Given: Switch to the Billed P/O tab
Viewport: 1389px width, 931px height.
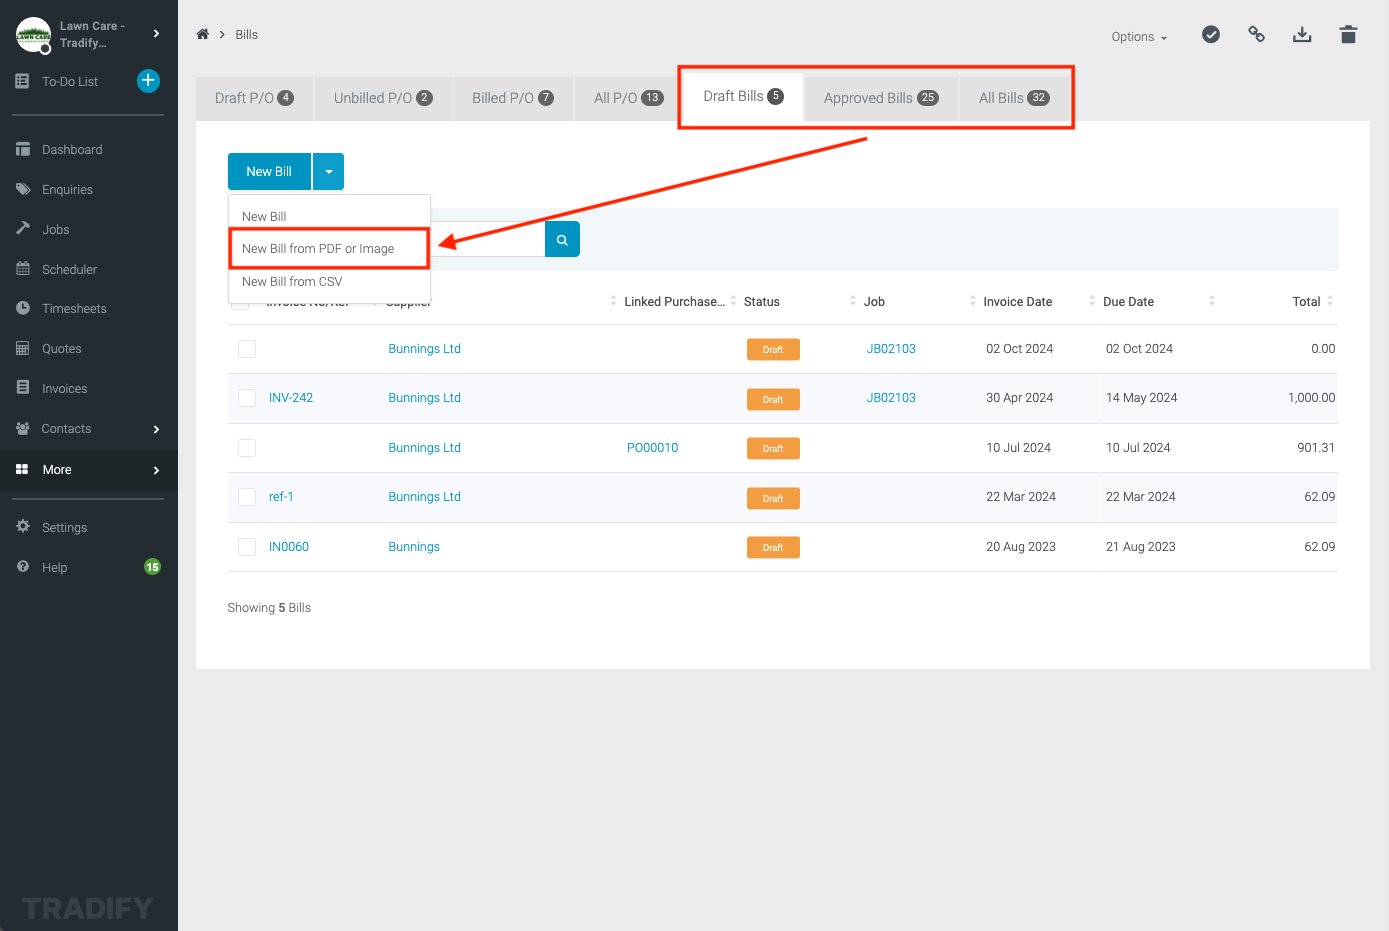Looking at the screenshot, I should 513,98.
